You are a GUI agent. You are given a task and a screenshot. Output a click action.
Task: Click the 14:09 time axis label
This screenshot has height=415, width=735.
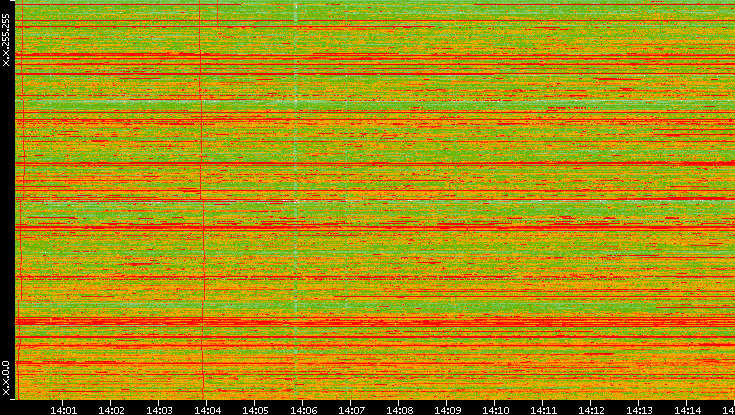pos(447,410)
